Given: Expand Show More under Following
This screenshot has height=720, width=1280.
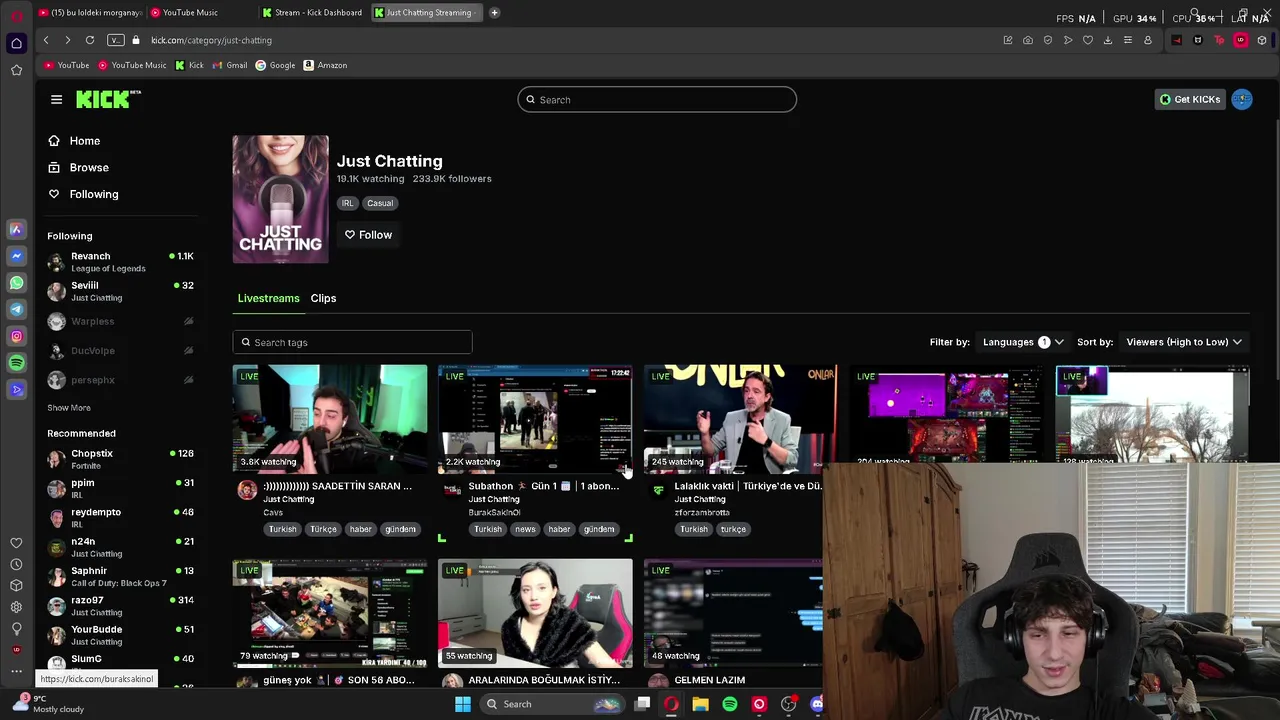Looking at the screenshot, I should click(69, 408).
